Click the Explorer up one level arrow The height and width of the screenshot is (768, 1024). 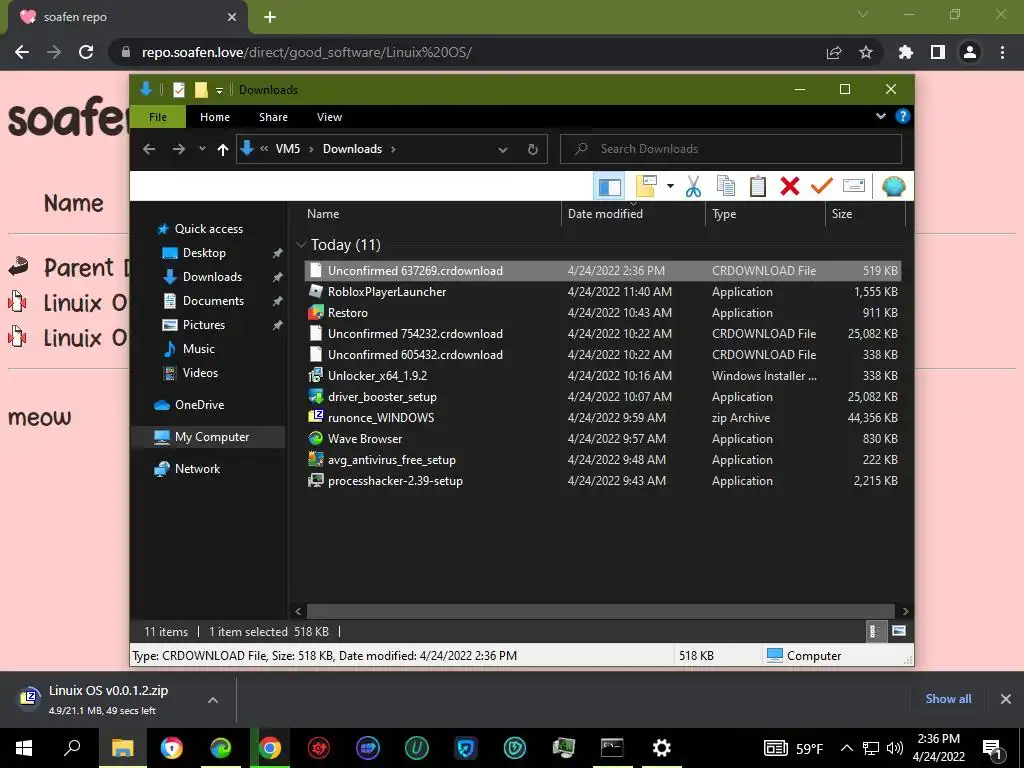pos(223,150)
